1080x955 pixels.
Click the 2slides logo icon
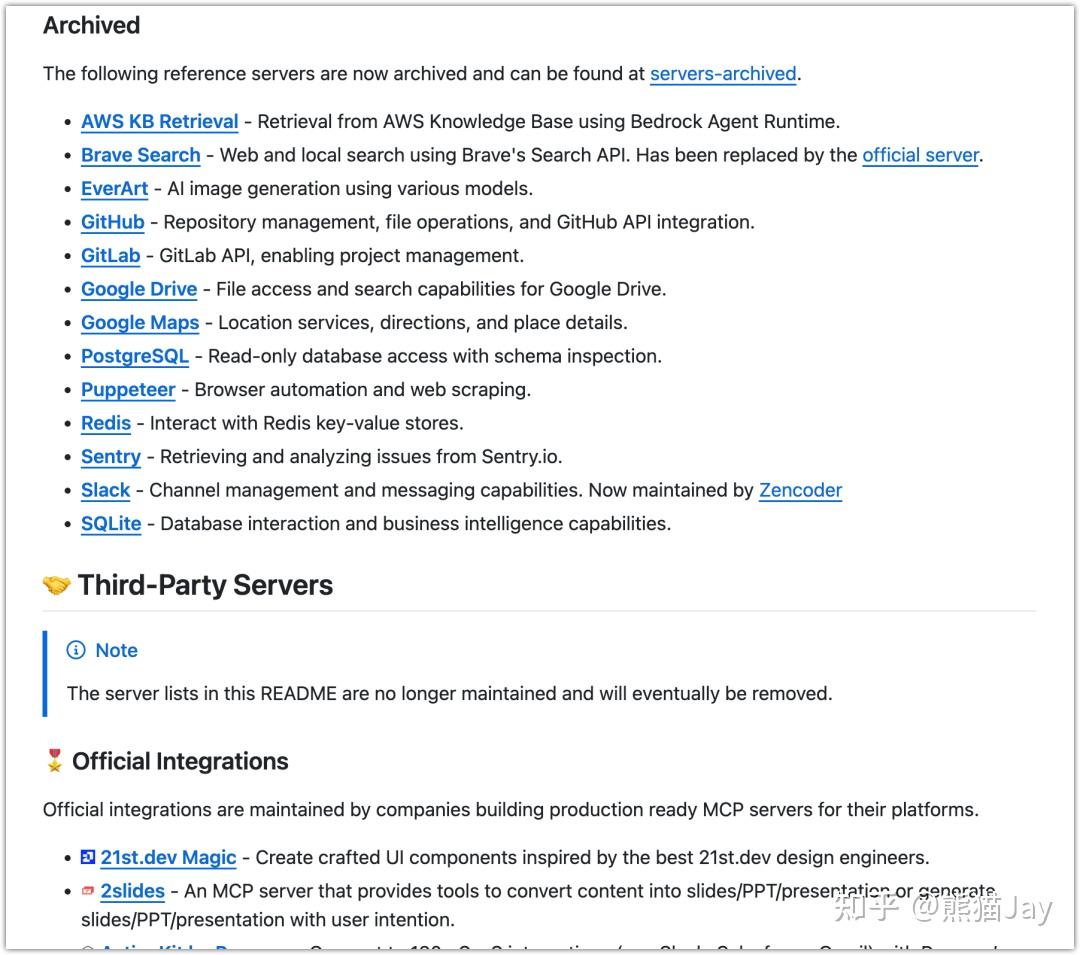point(88,890)
